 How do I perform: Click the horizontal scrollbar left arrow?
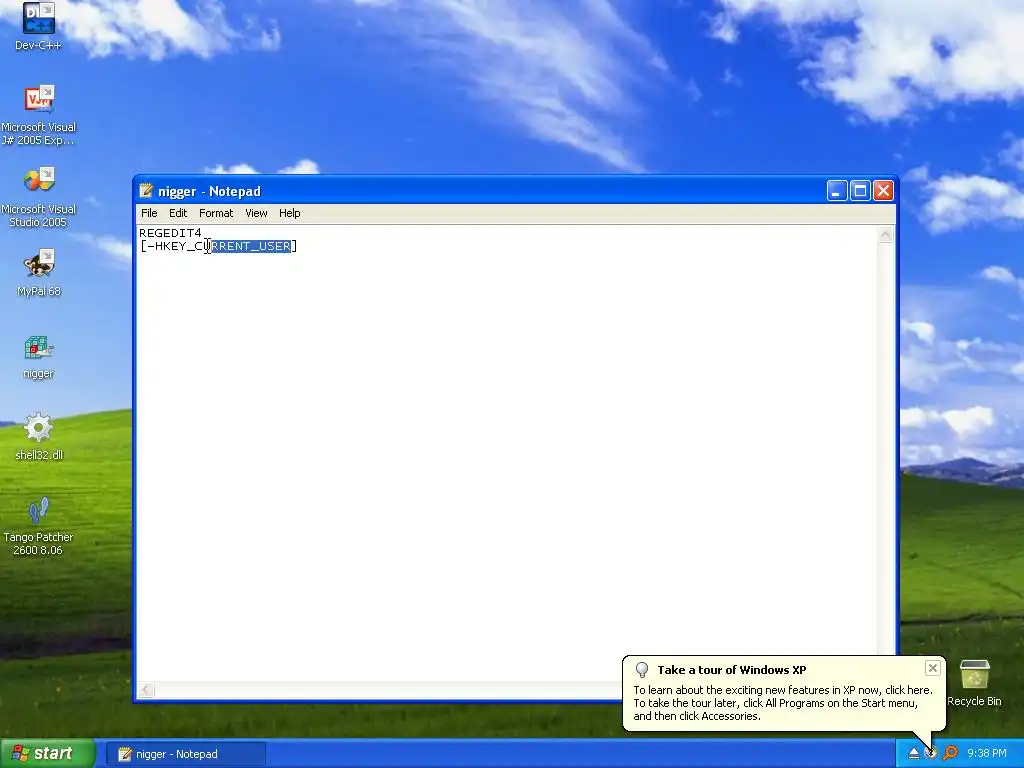coord(146,690)
